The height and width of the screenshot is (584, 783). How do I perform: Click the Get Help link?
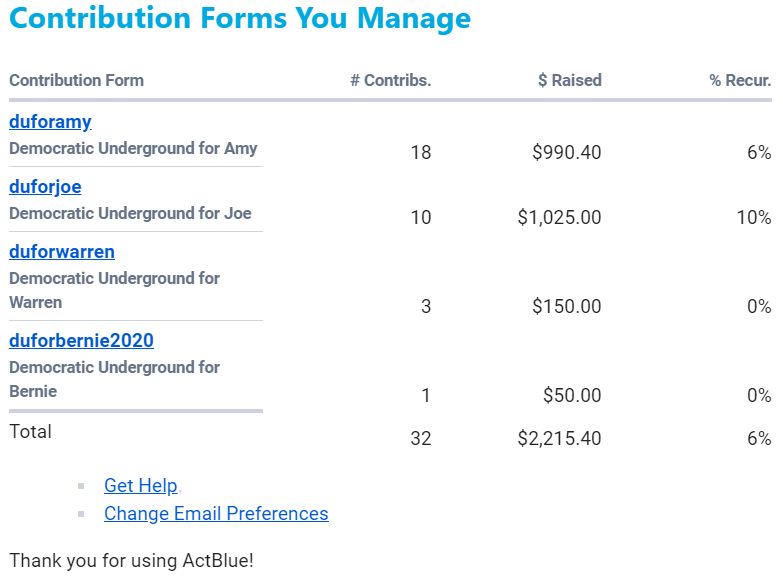pos(140,486)
